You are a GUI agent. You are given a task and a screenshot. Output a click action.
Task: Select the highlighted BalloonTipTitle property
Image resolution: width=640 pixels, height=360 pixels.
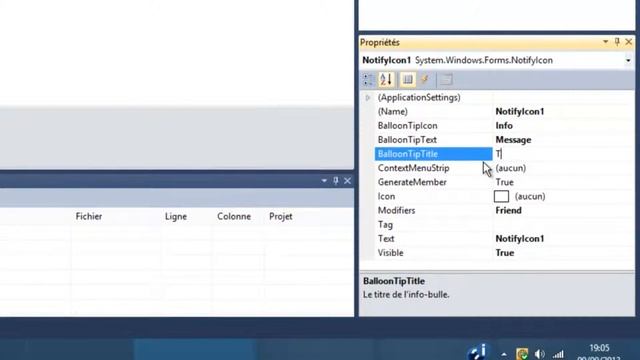coord(433,154)
